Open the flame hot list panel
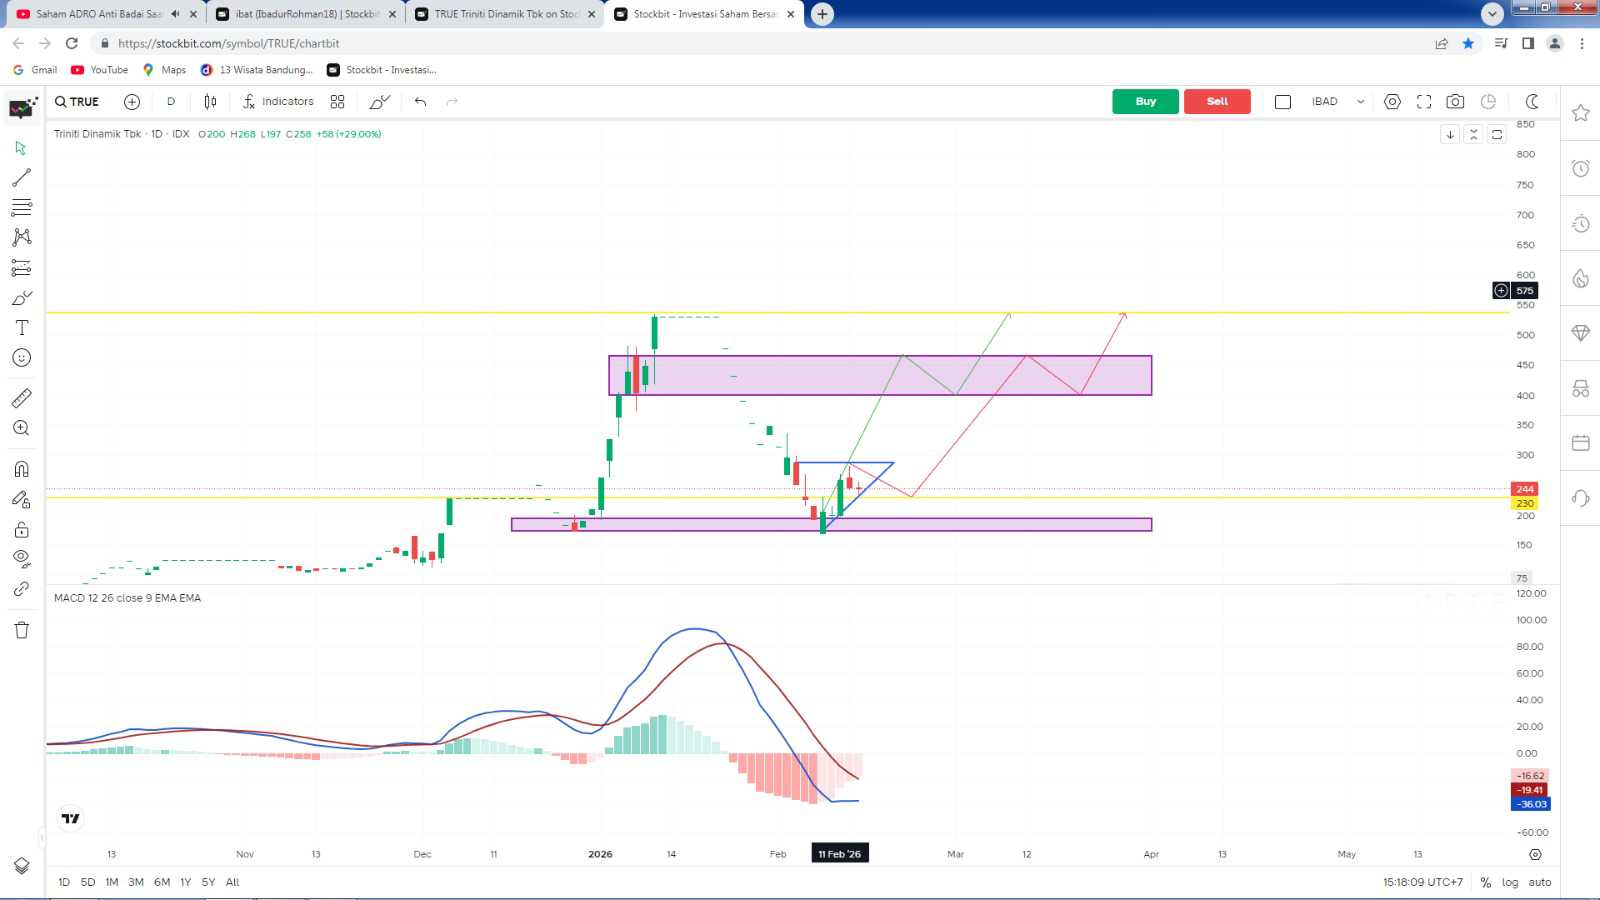The image size is (1600, 900). (1581, 278)
